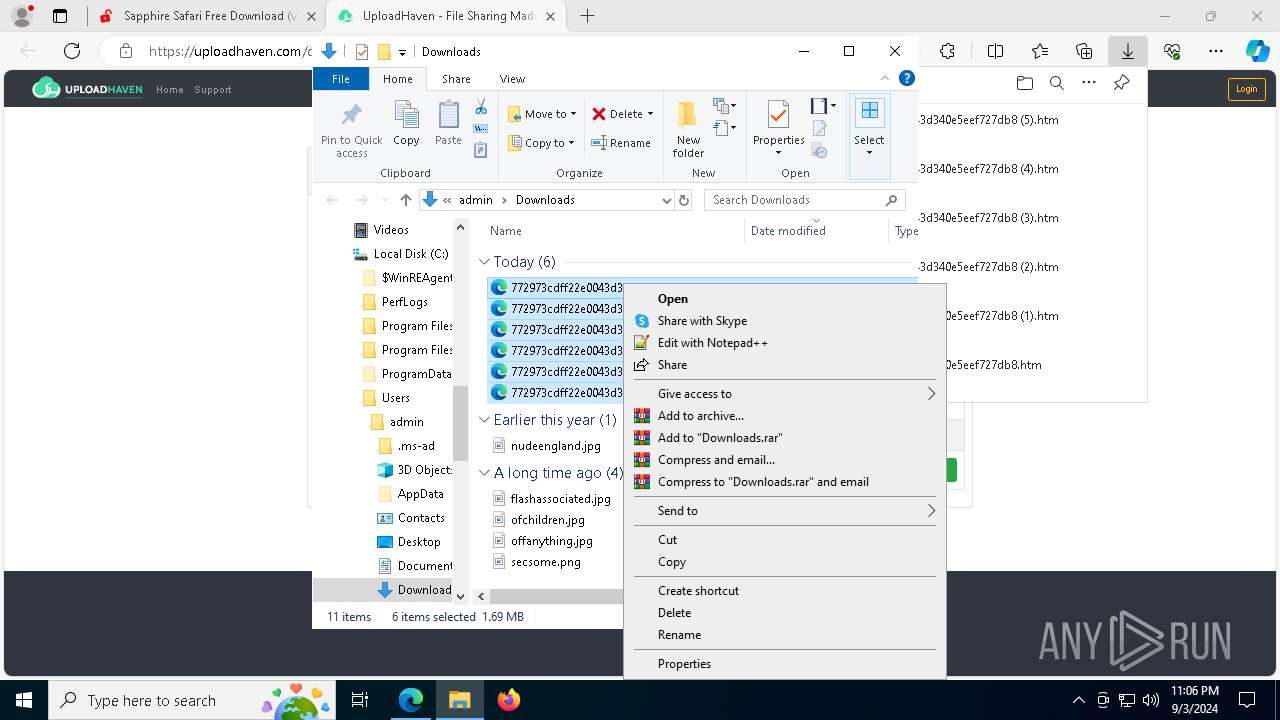Open the notification center icon
This screenshot has height=720, width=1280.
pyautogui.click(x=1248, y=700)
